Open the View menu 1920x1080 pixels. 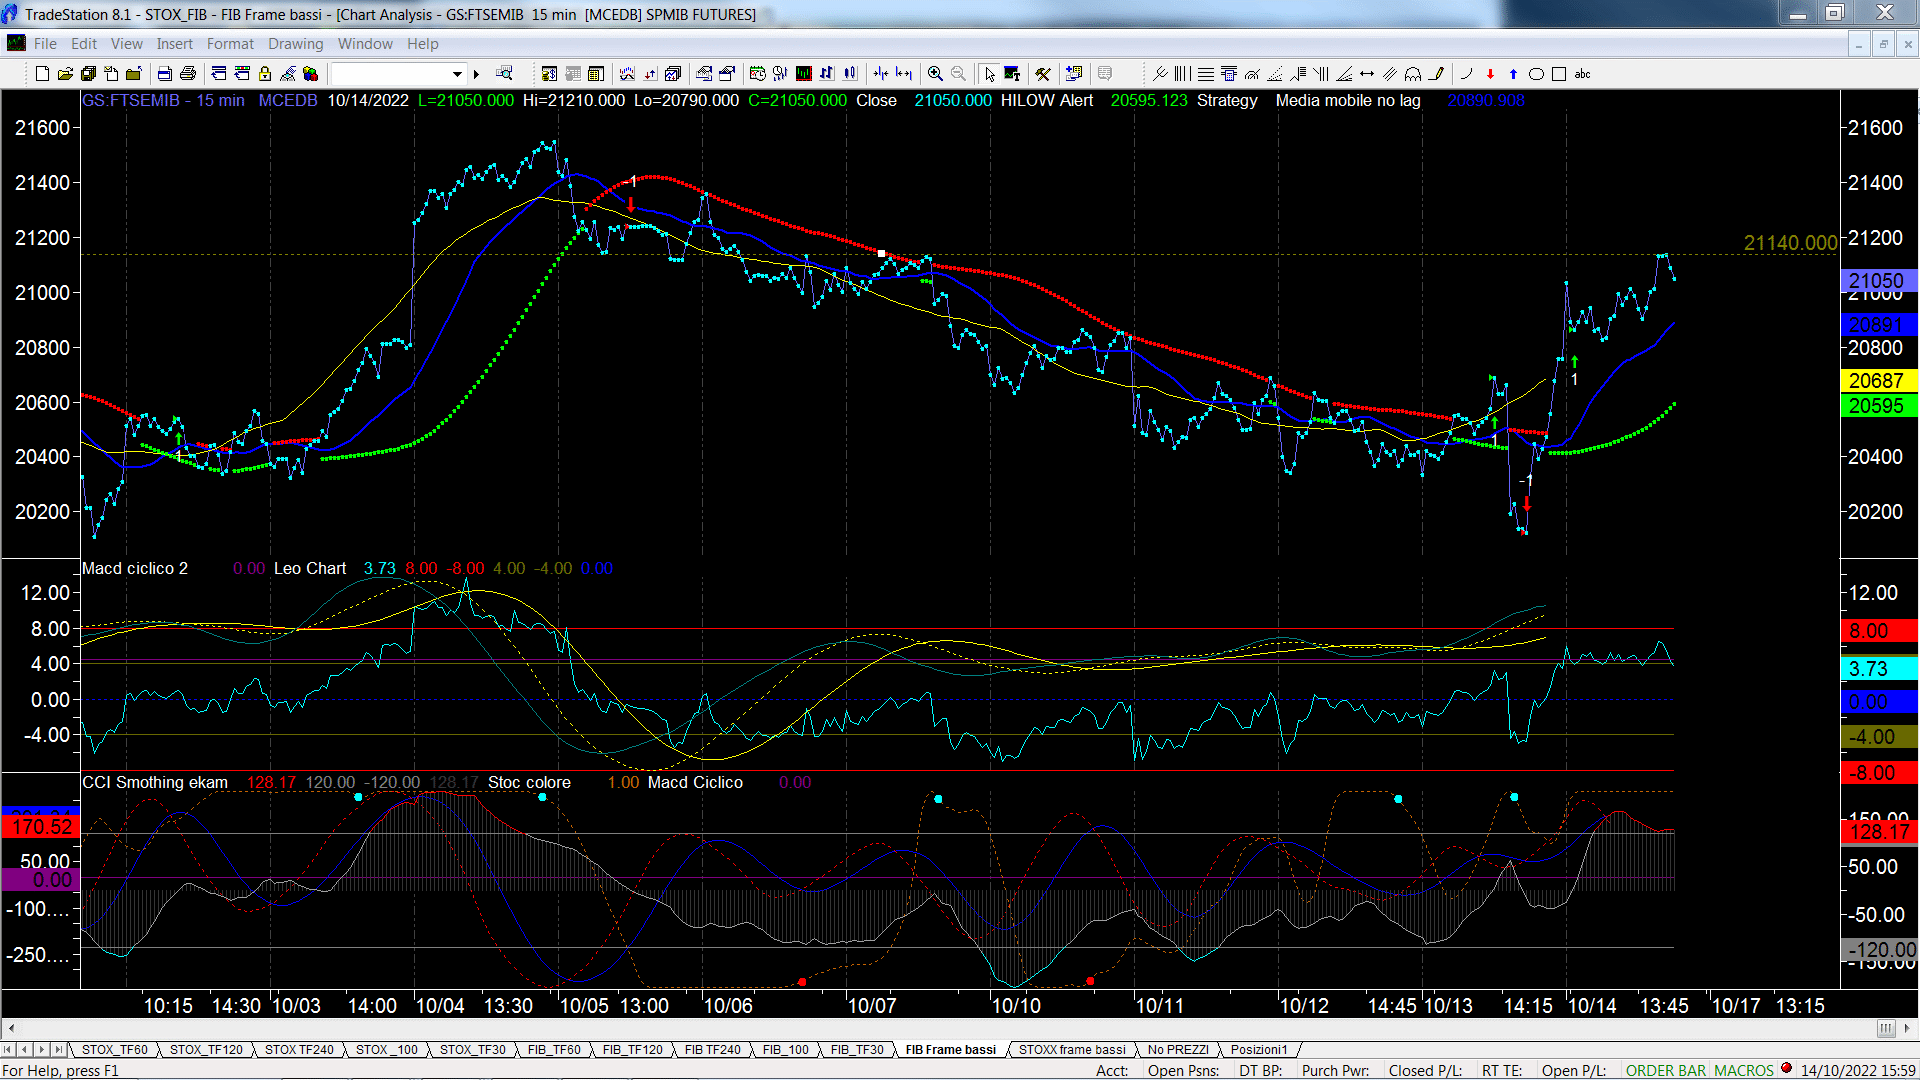127,44
